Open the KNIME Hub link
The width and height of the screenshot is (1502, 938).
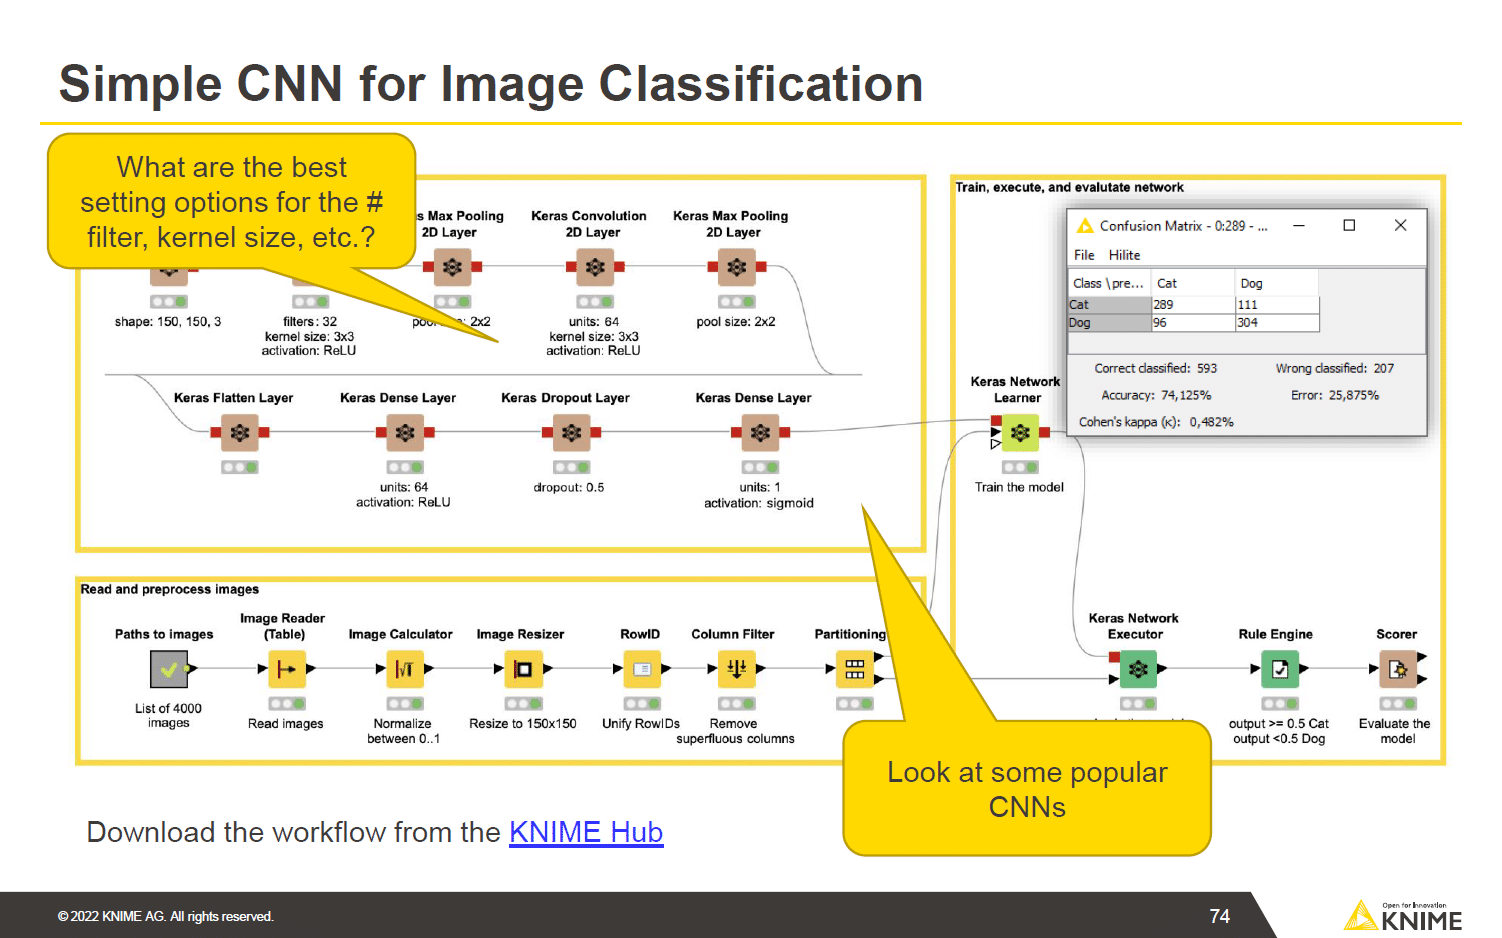[x=586, y=832]
